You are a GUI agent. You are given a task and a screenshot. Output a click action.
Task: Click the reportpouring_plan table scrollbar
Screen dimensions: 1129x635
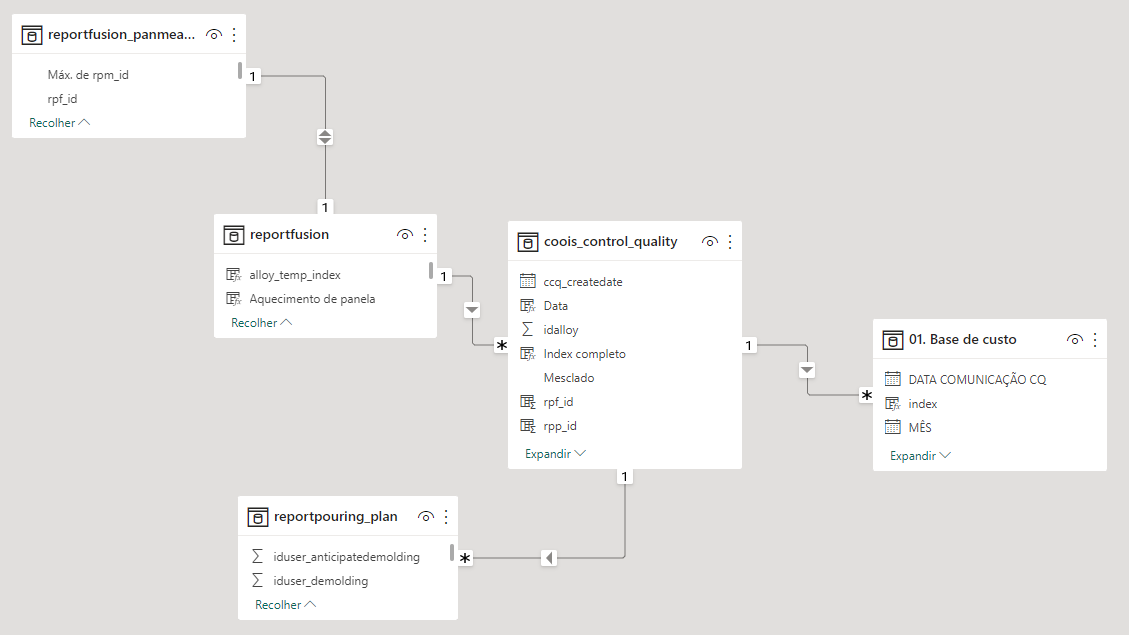(x=451, y=553)
